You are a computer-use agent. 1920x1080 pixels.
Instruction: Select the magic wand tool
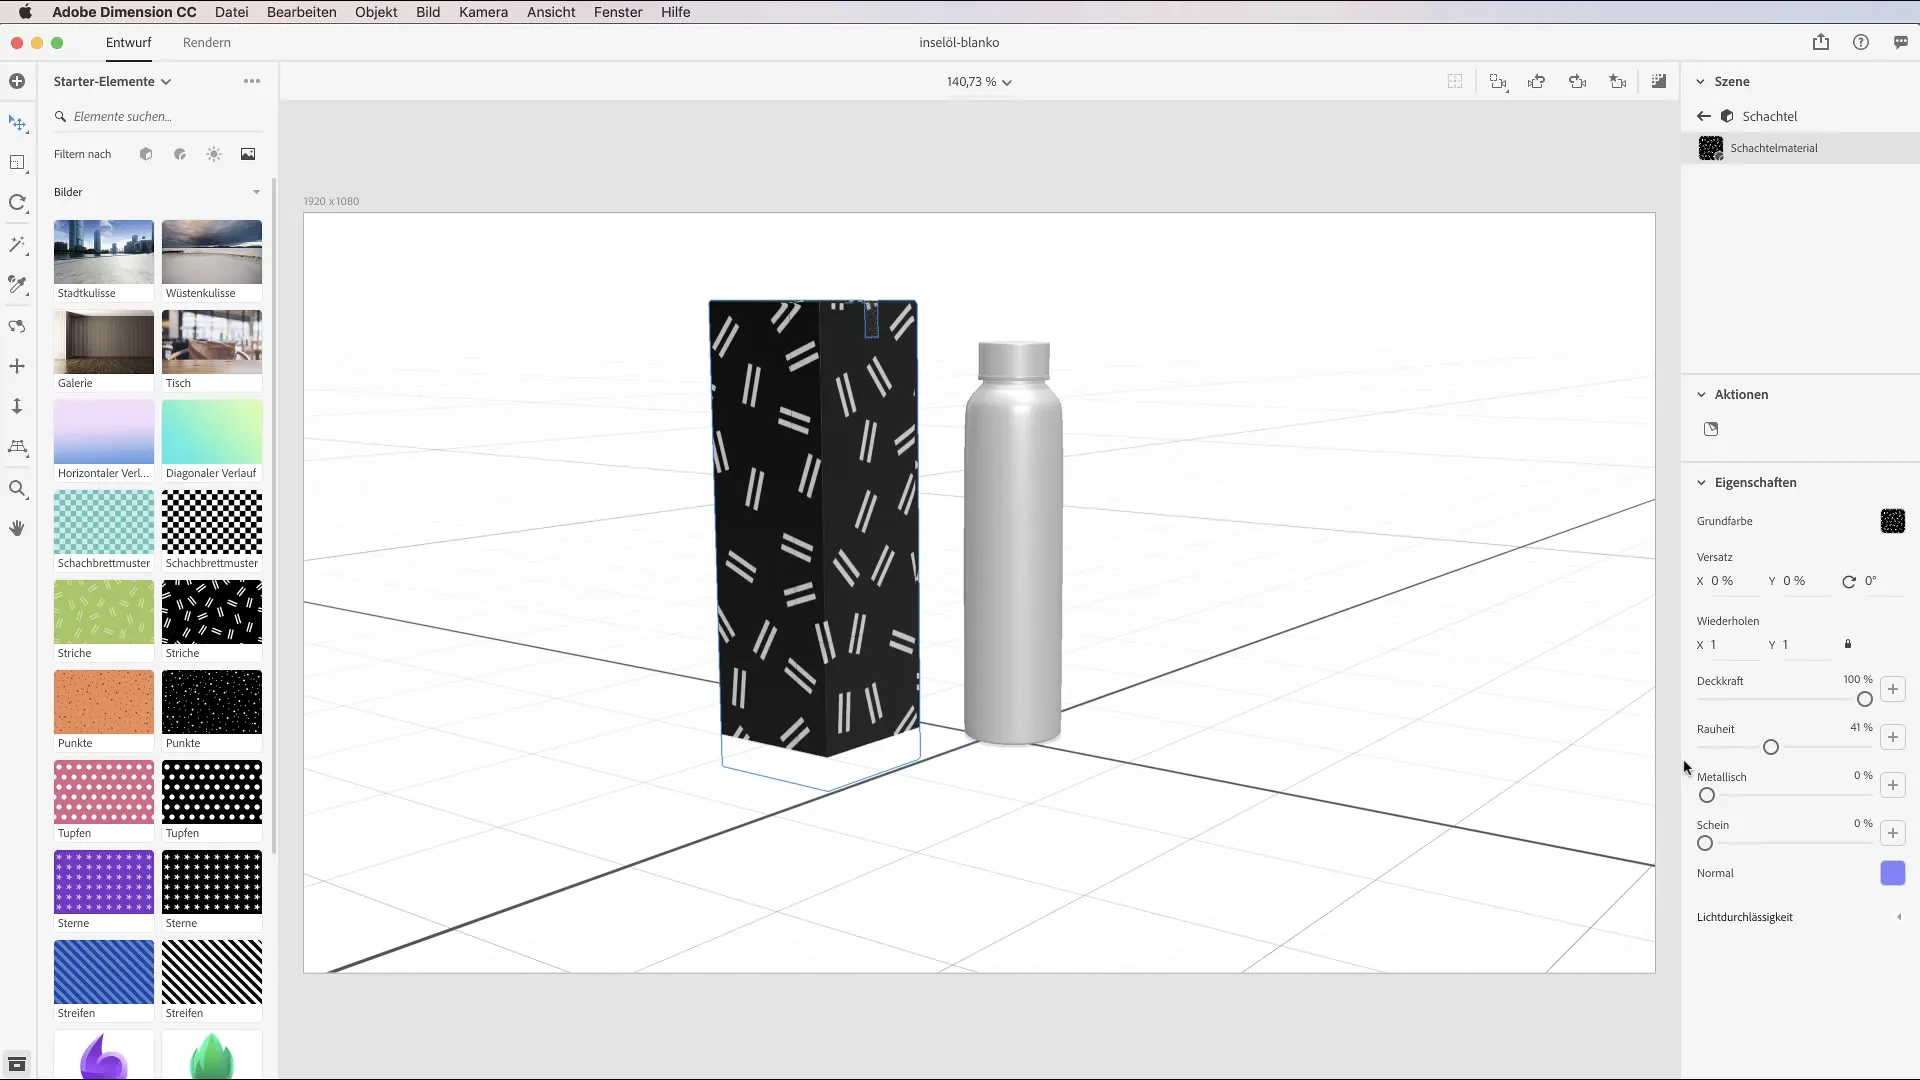[x=17, y=245]
